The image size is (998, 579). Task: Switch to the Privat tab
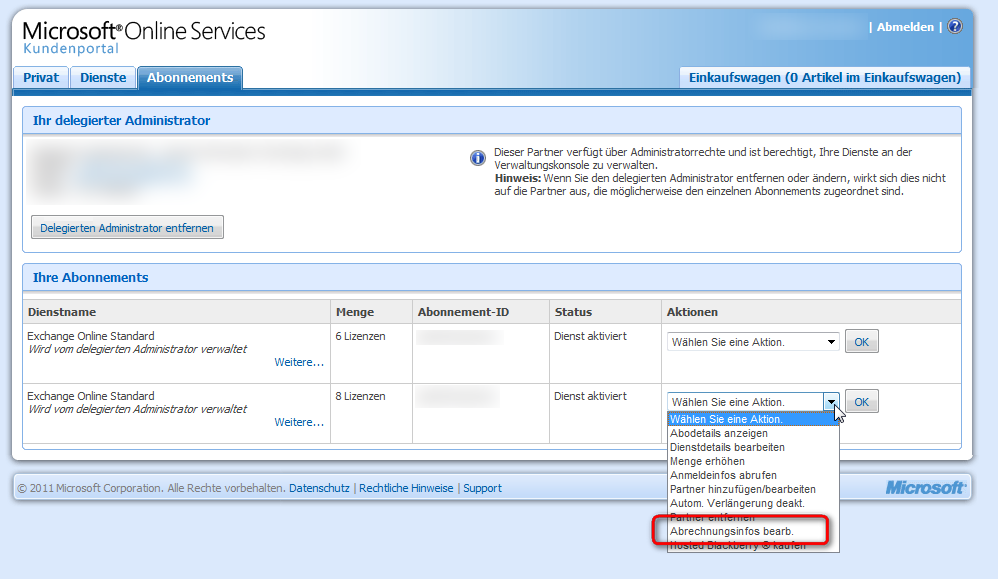point(41,78)
